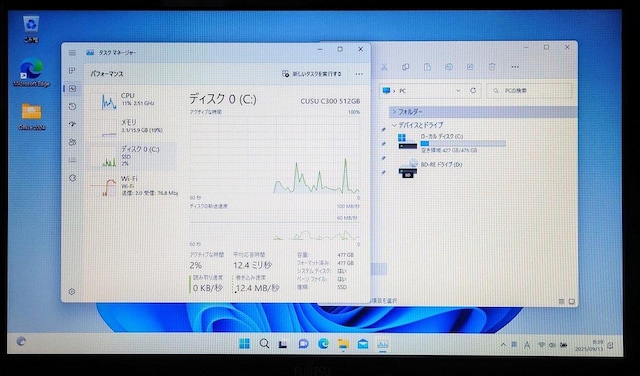640x376 pixels.
Task: Click 新しいタスクを実行する button
Action: point(311,74)
